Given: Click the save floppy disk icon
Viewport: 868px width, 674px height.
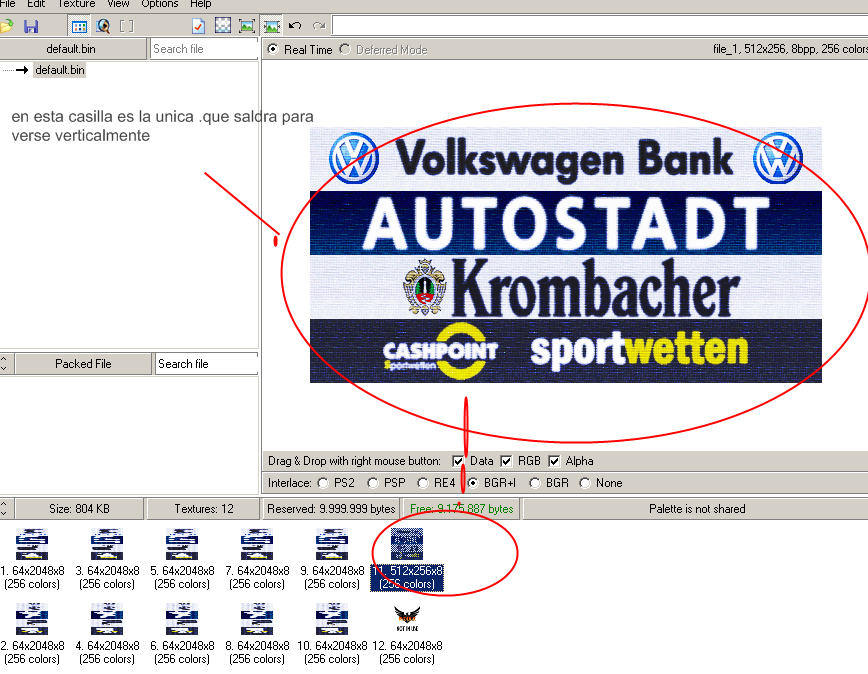Looking at the screenshot, I should [x=31, y=26].
